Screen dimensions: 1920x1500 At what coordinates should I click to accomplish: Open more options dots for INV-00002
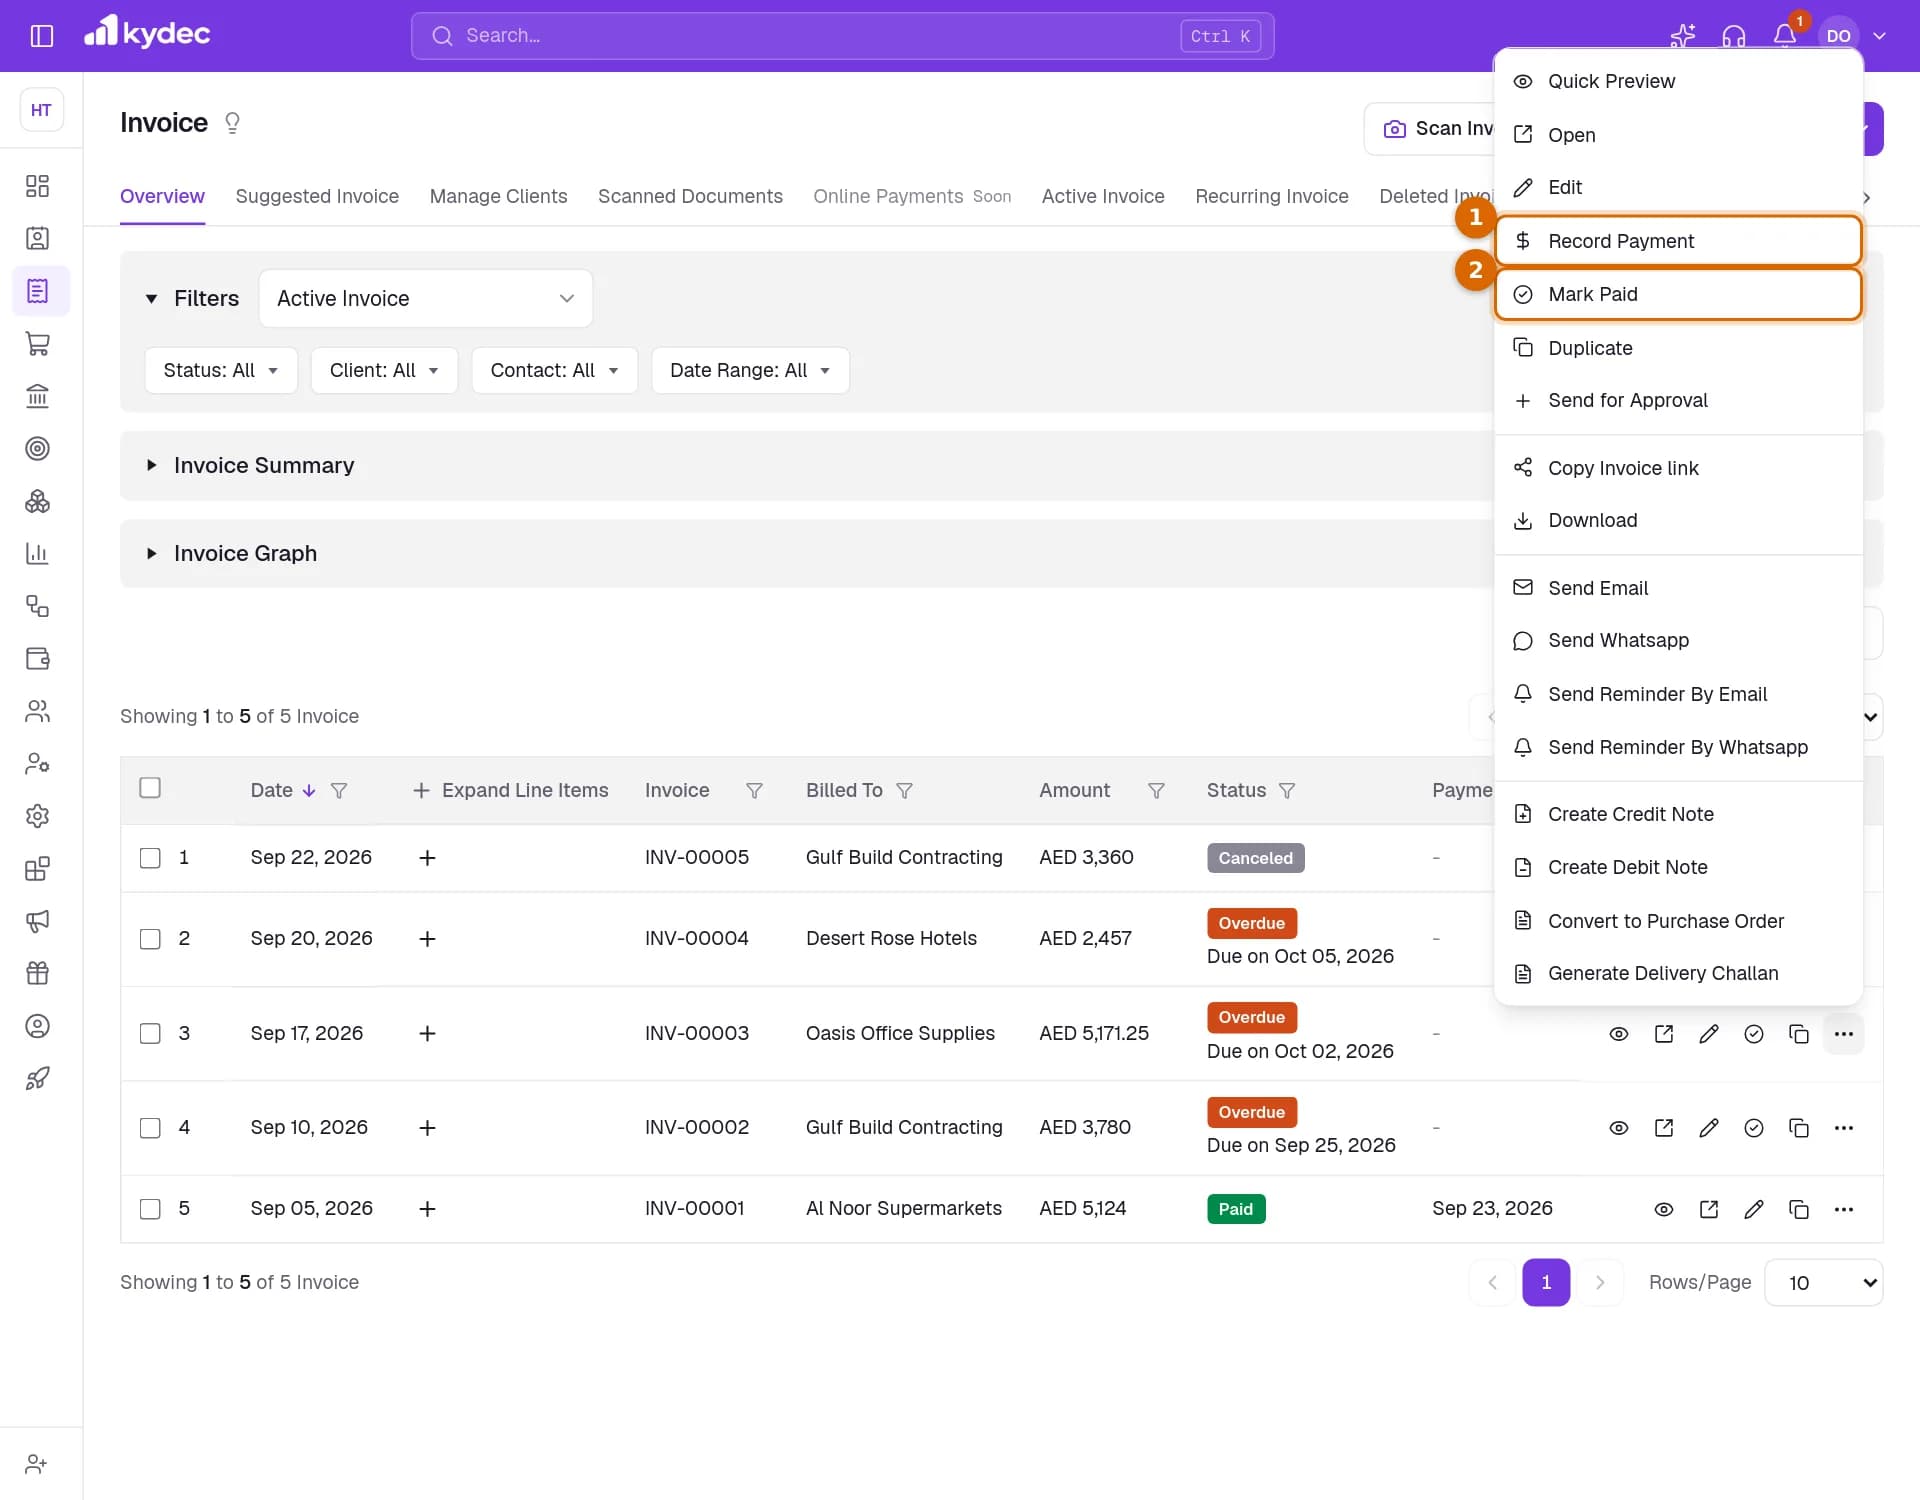point(1843,1128)
